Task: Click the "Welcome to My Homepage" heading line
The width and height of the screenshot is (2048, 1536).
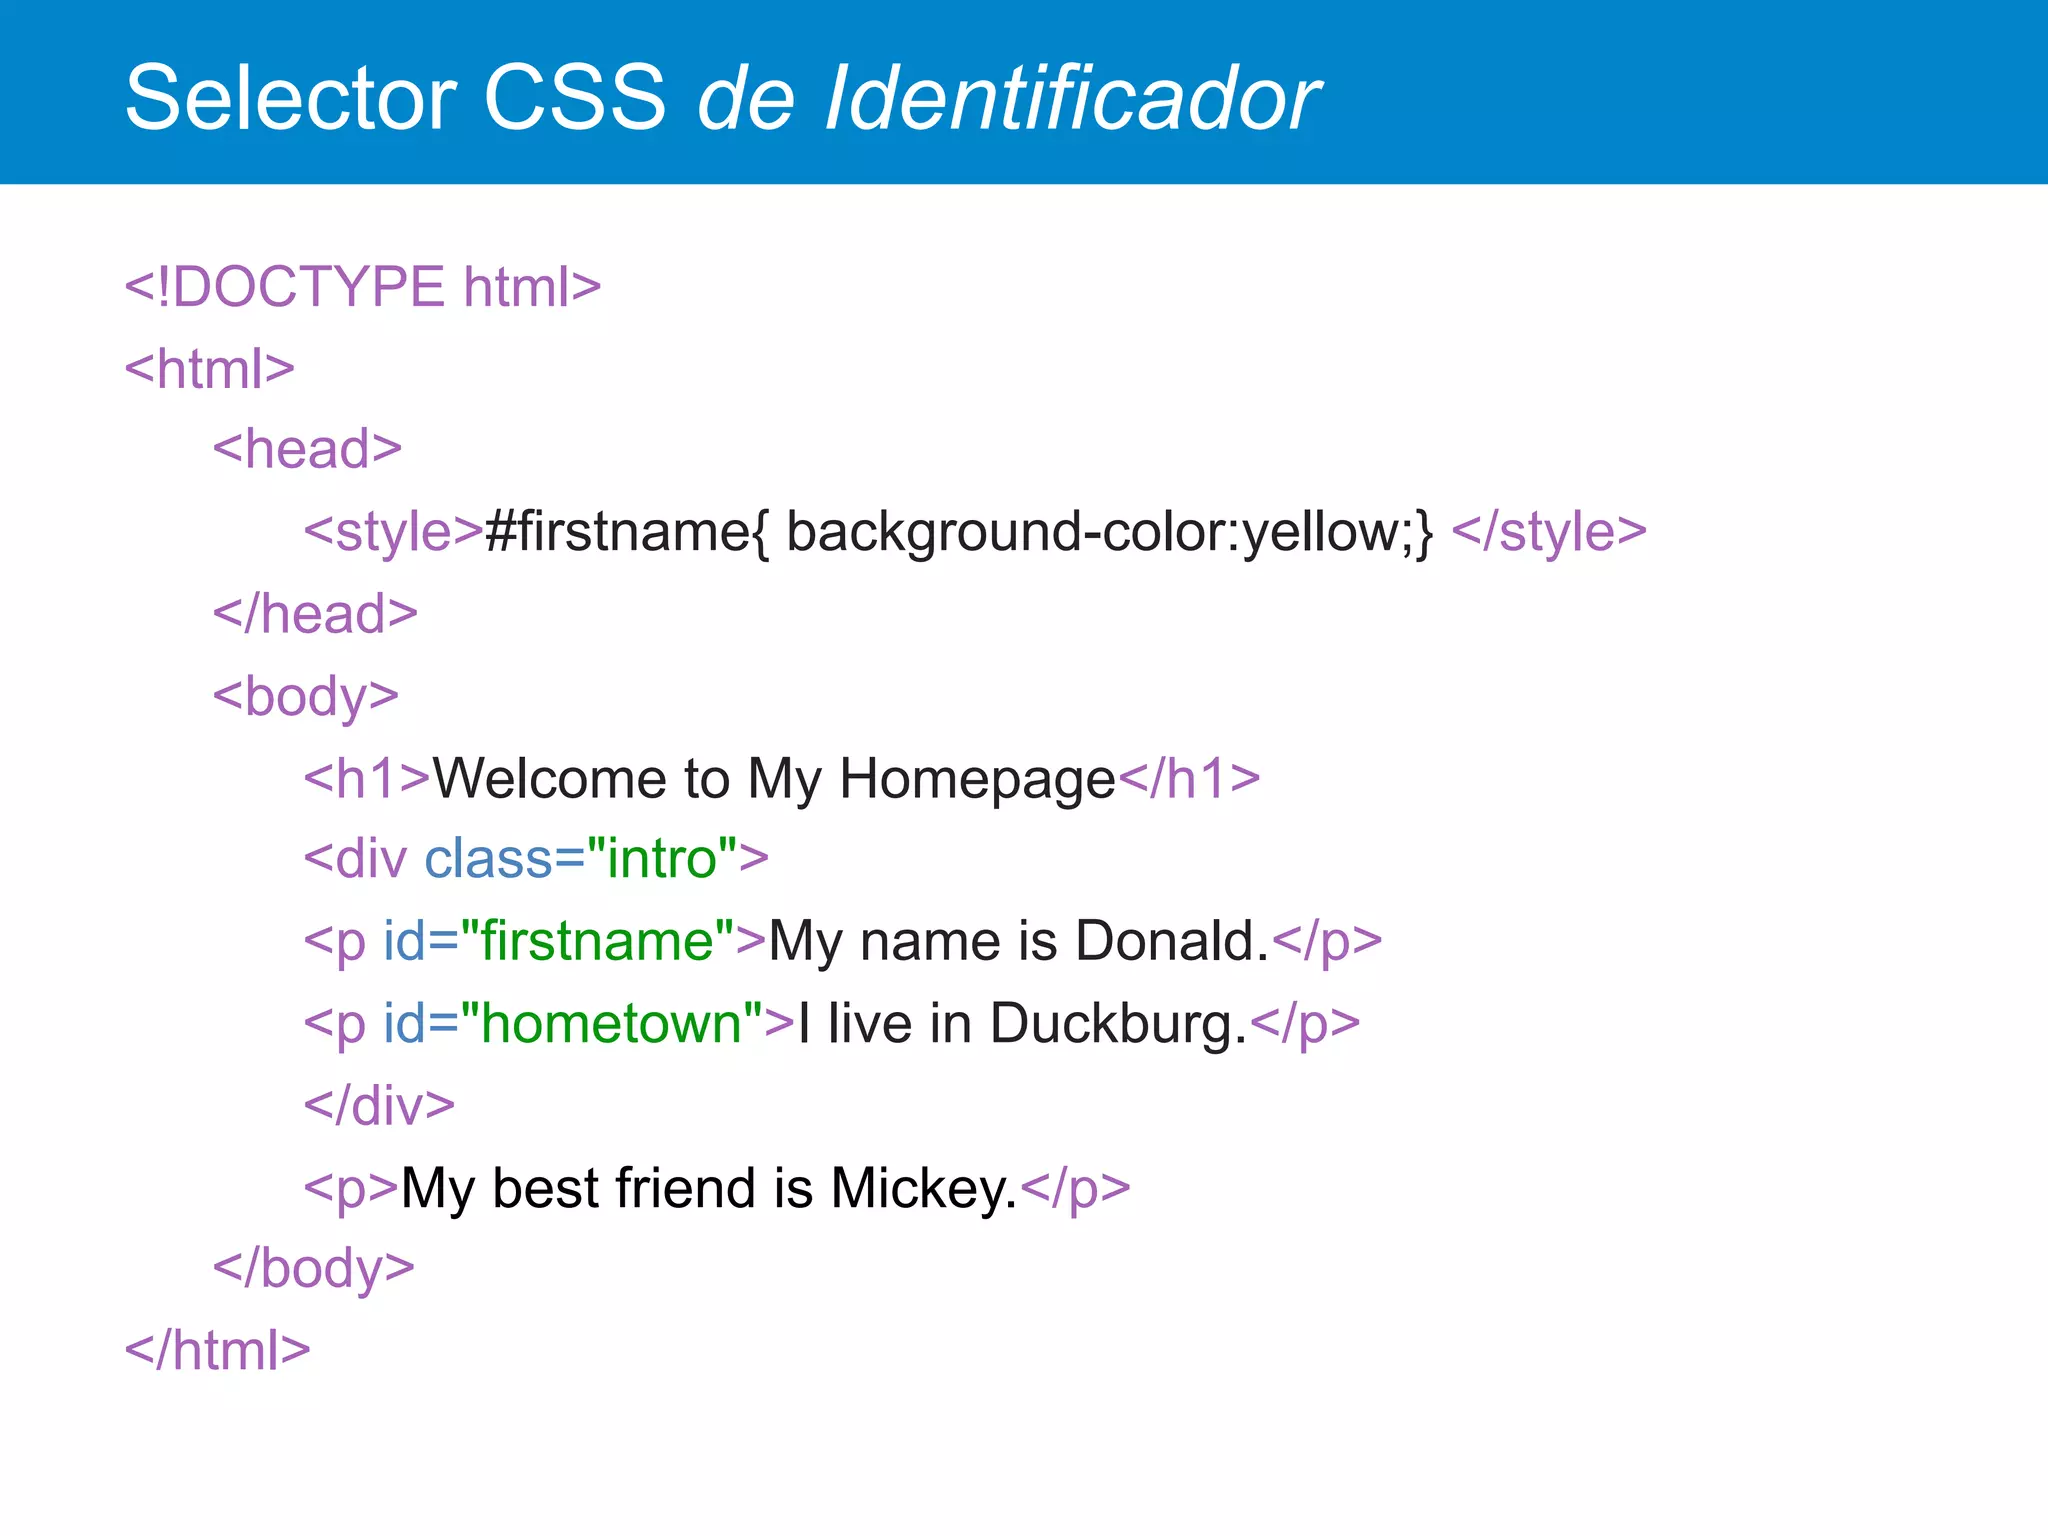Action: coord(782,779)
